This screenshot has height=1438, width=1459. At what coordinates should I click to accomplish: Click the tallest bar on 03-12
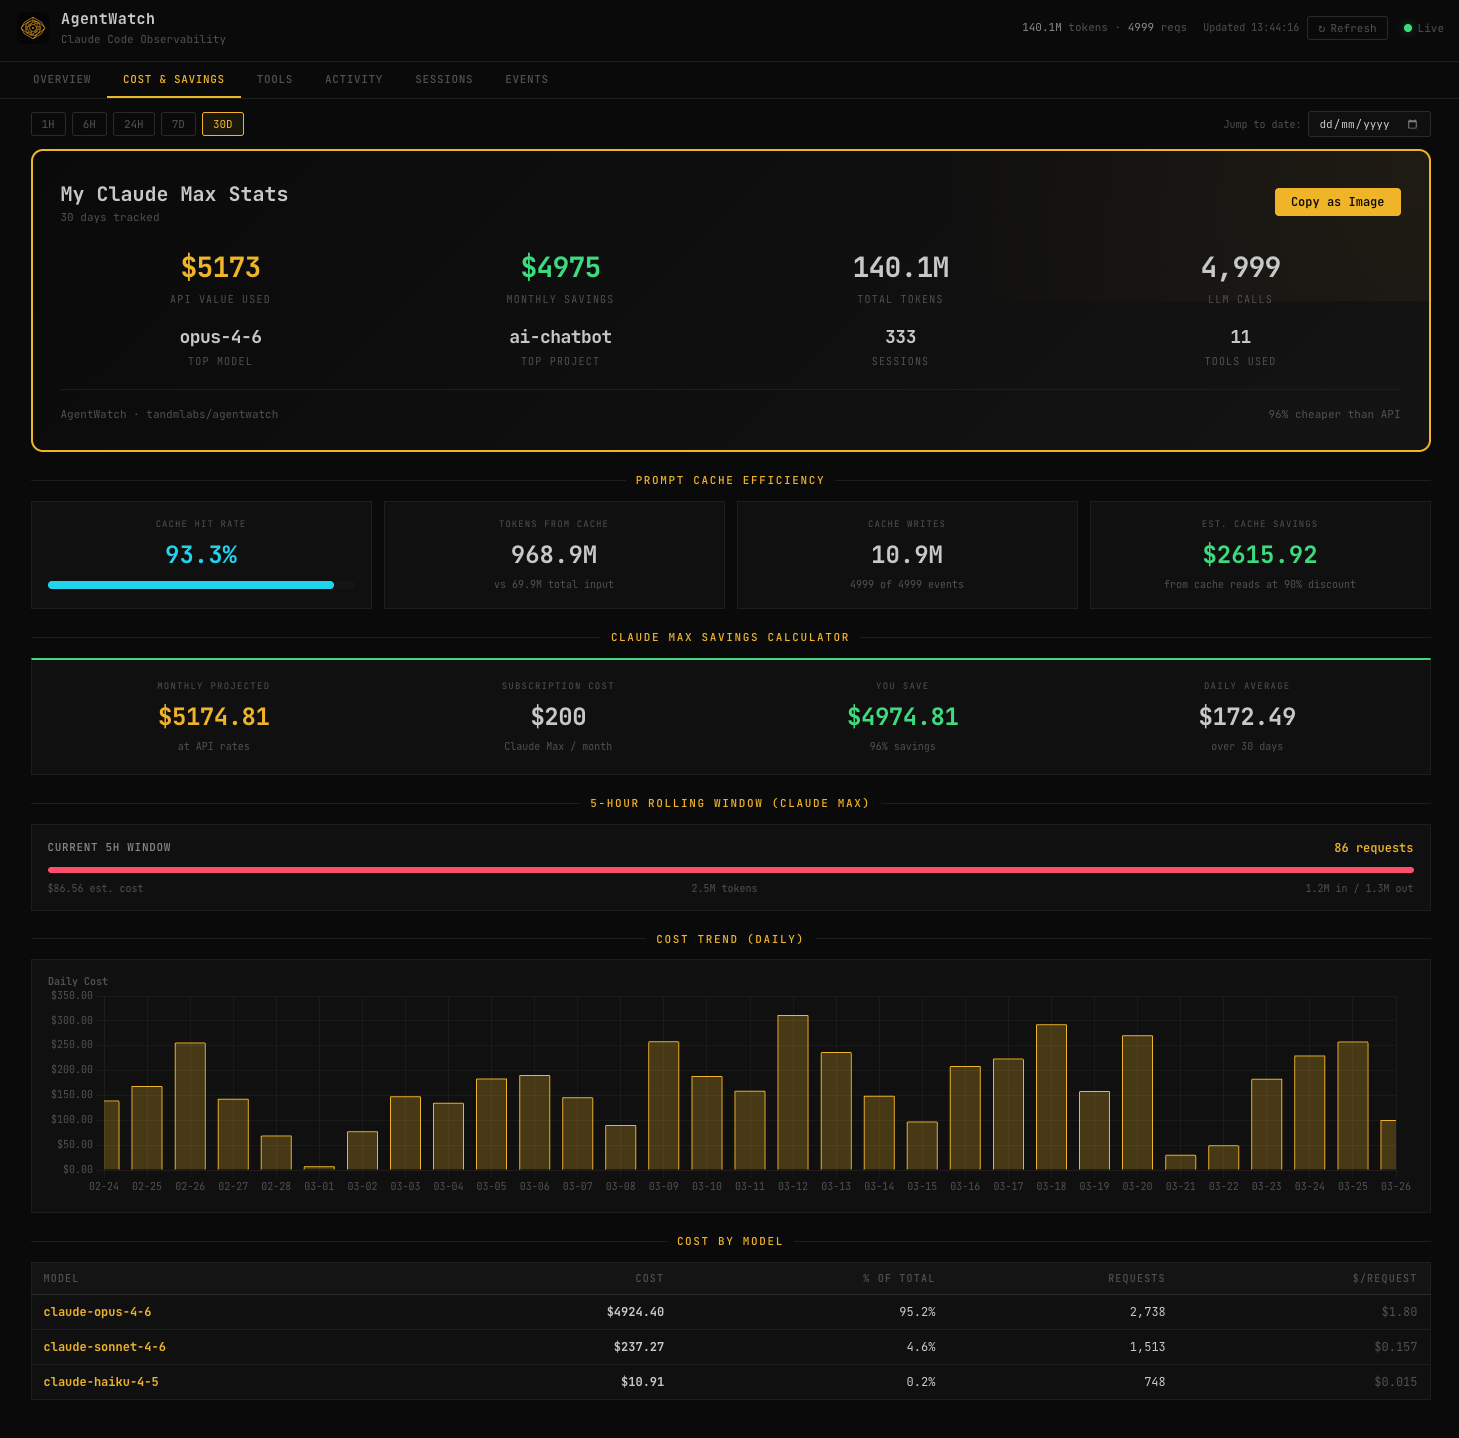pos(792,1090)
